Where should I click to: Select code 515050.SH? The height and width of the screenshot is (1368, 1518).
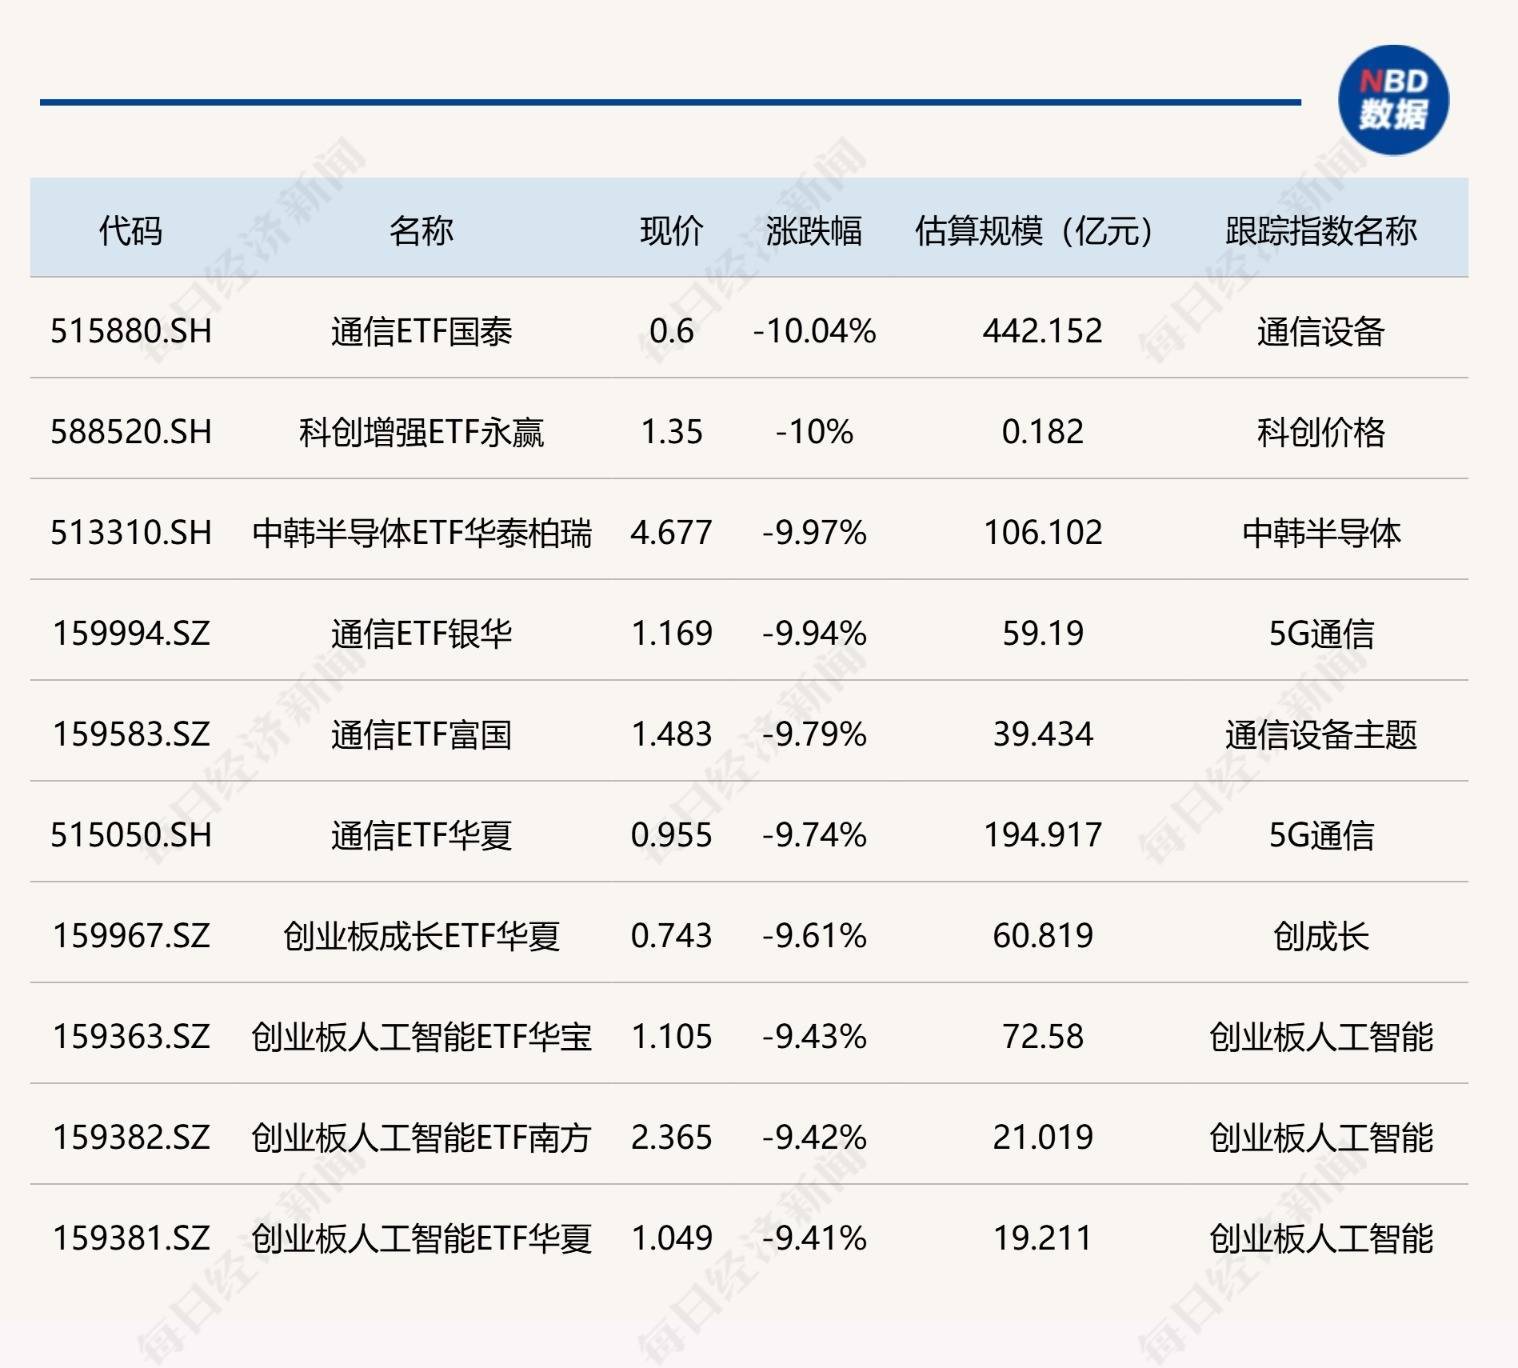[x=131, y=835]
